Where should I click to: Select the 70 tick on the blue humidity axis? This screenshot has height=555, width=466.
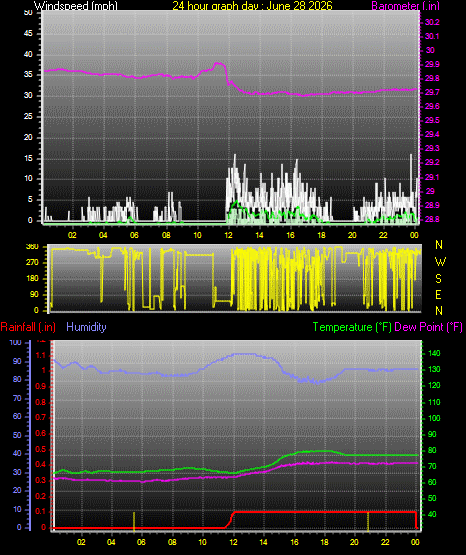[x=17, y=398]
